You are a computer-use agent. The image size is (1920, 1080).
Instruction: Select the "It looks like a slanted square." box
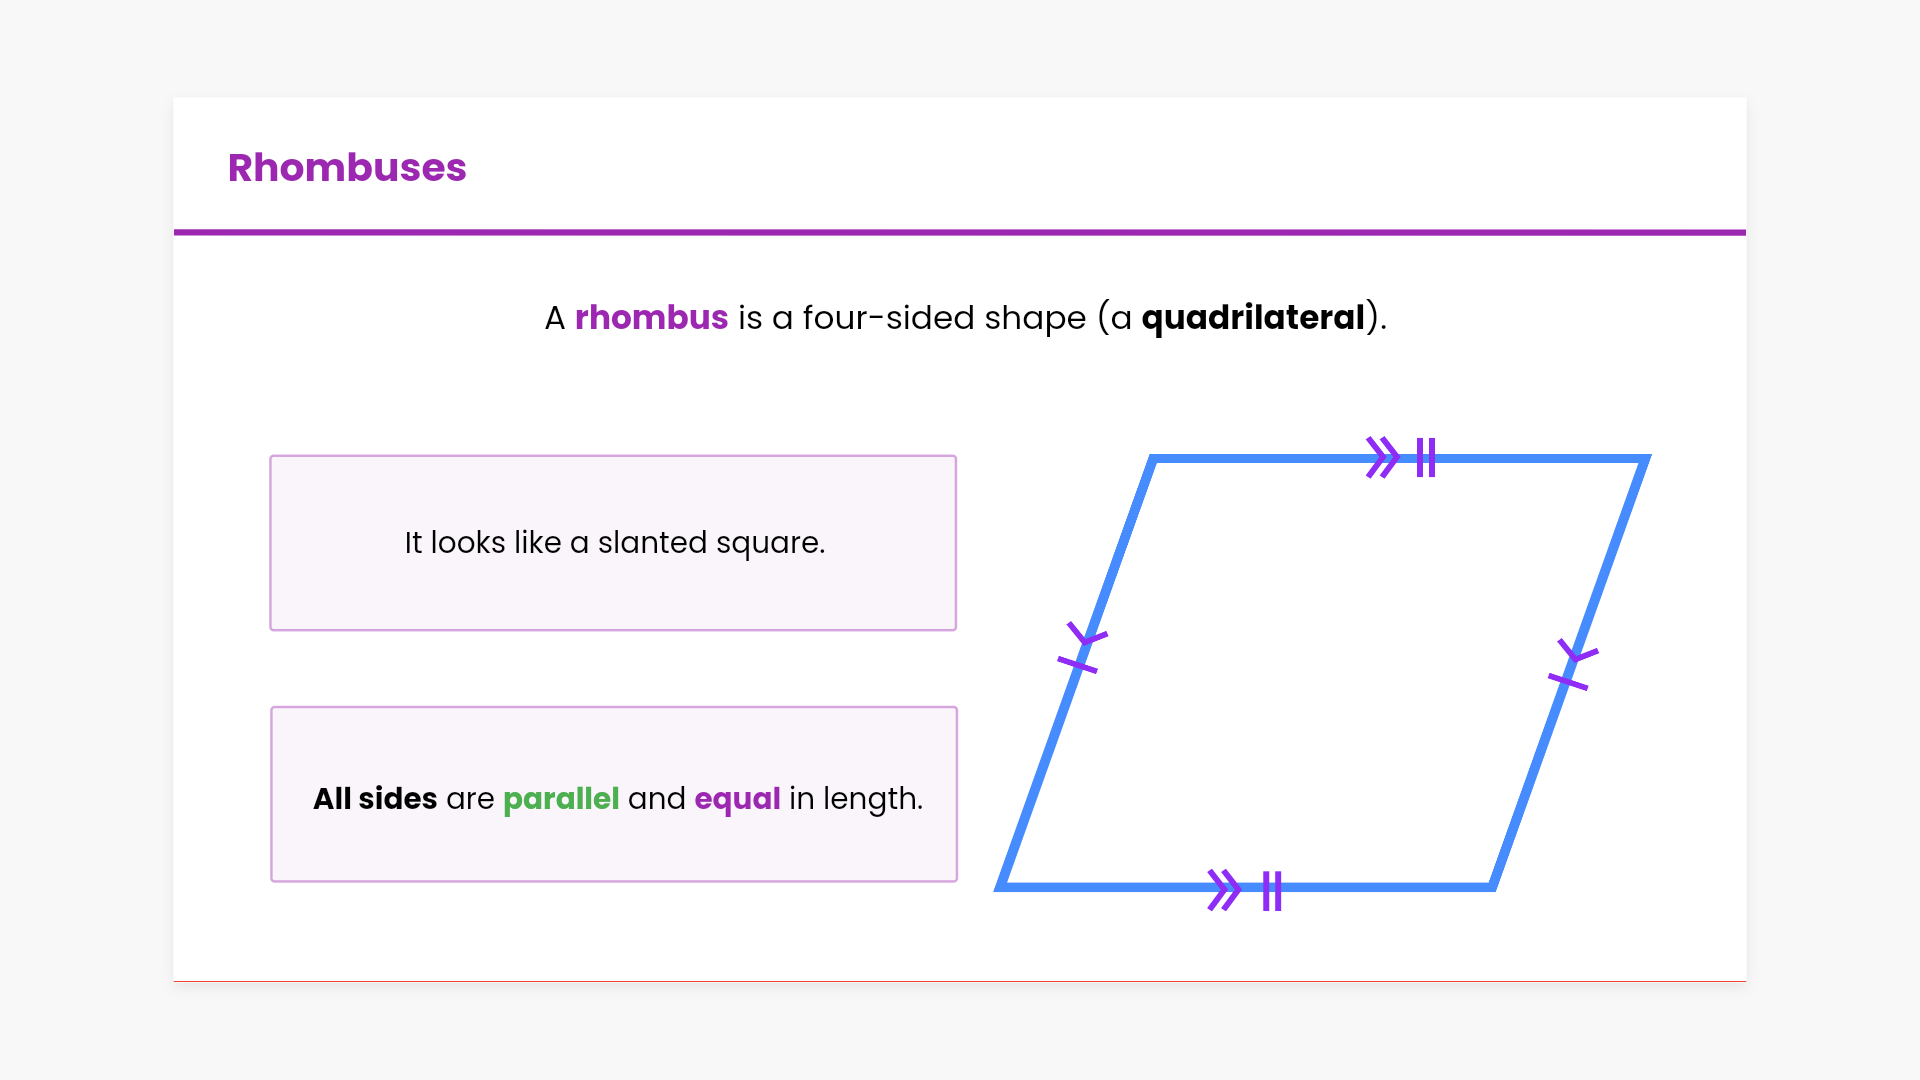tap(613, 543)
